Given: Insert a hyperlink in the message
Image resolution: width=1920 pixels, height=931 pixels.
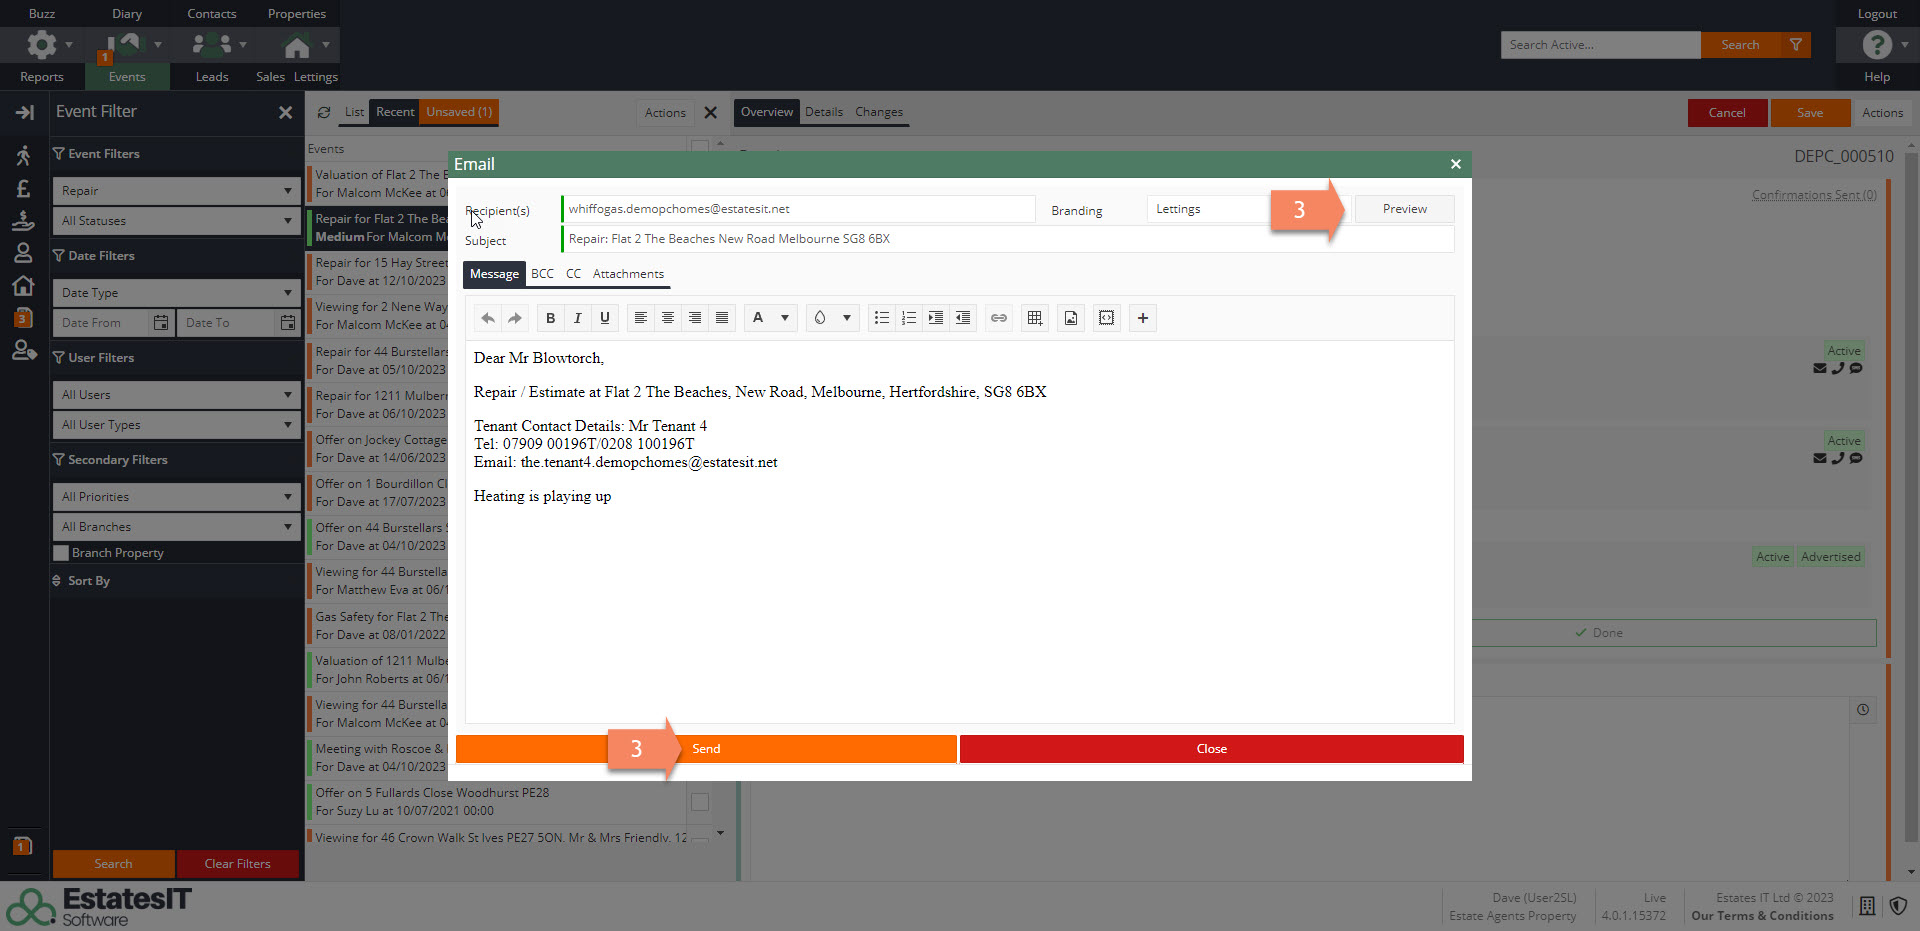Looking at the screenshot, I should click(998, 318).
